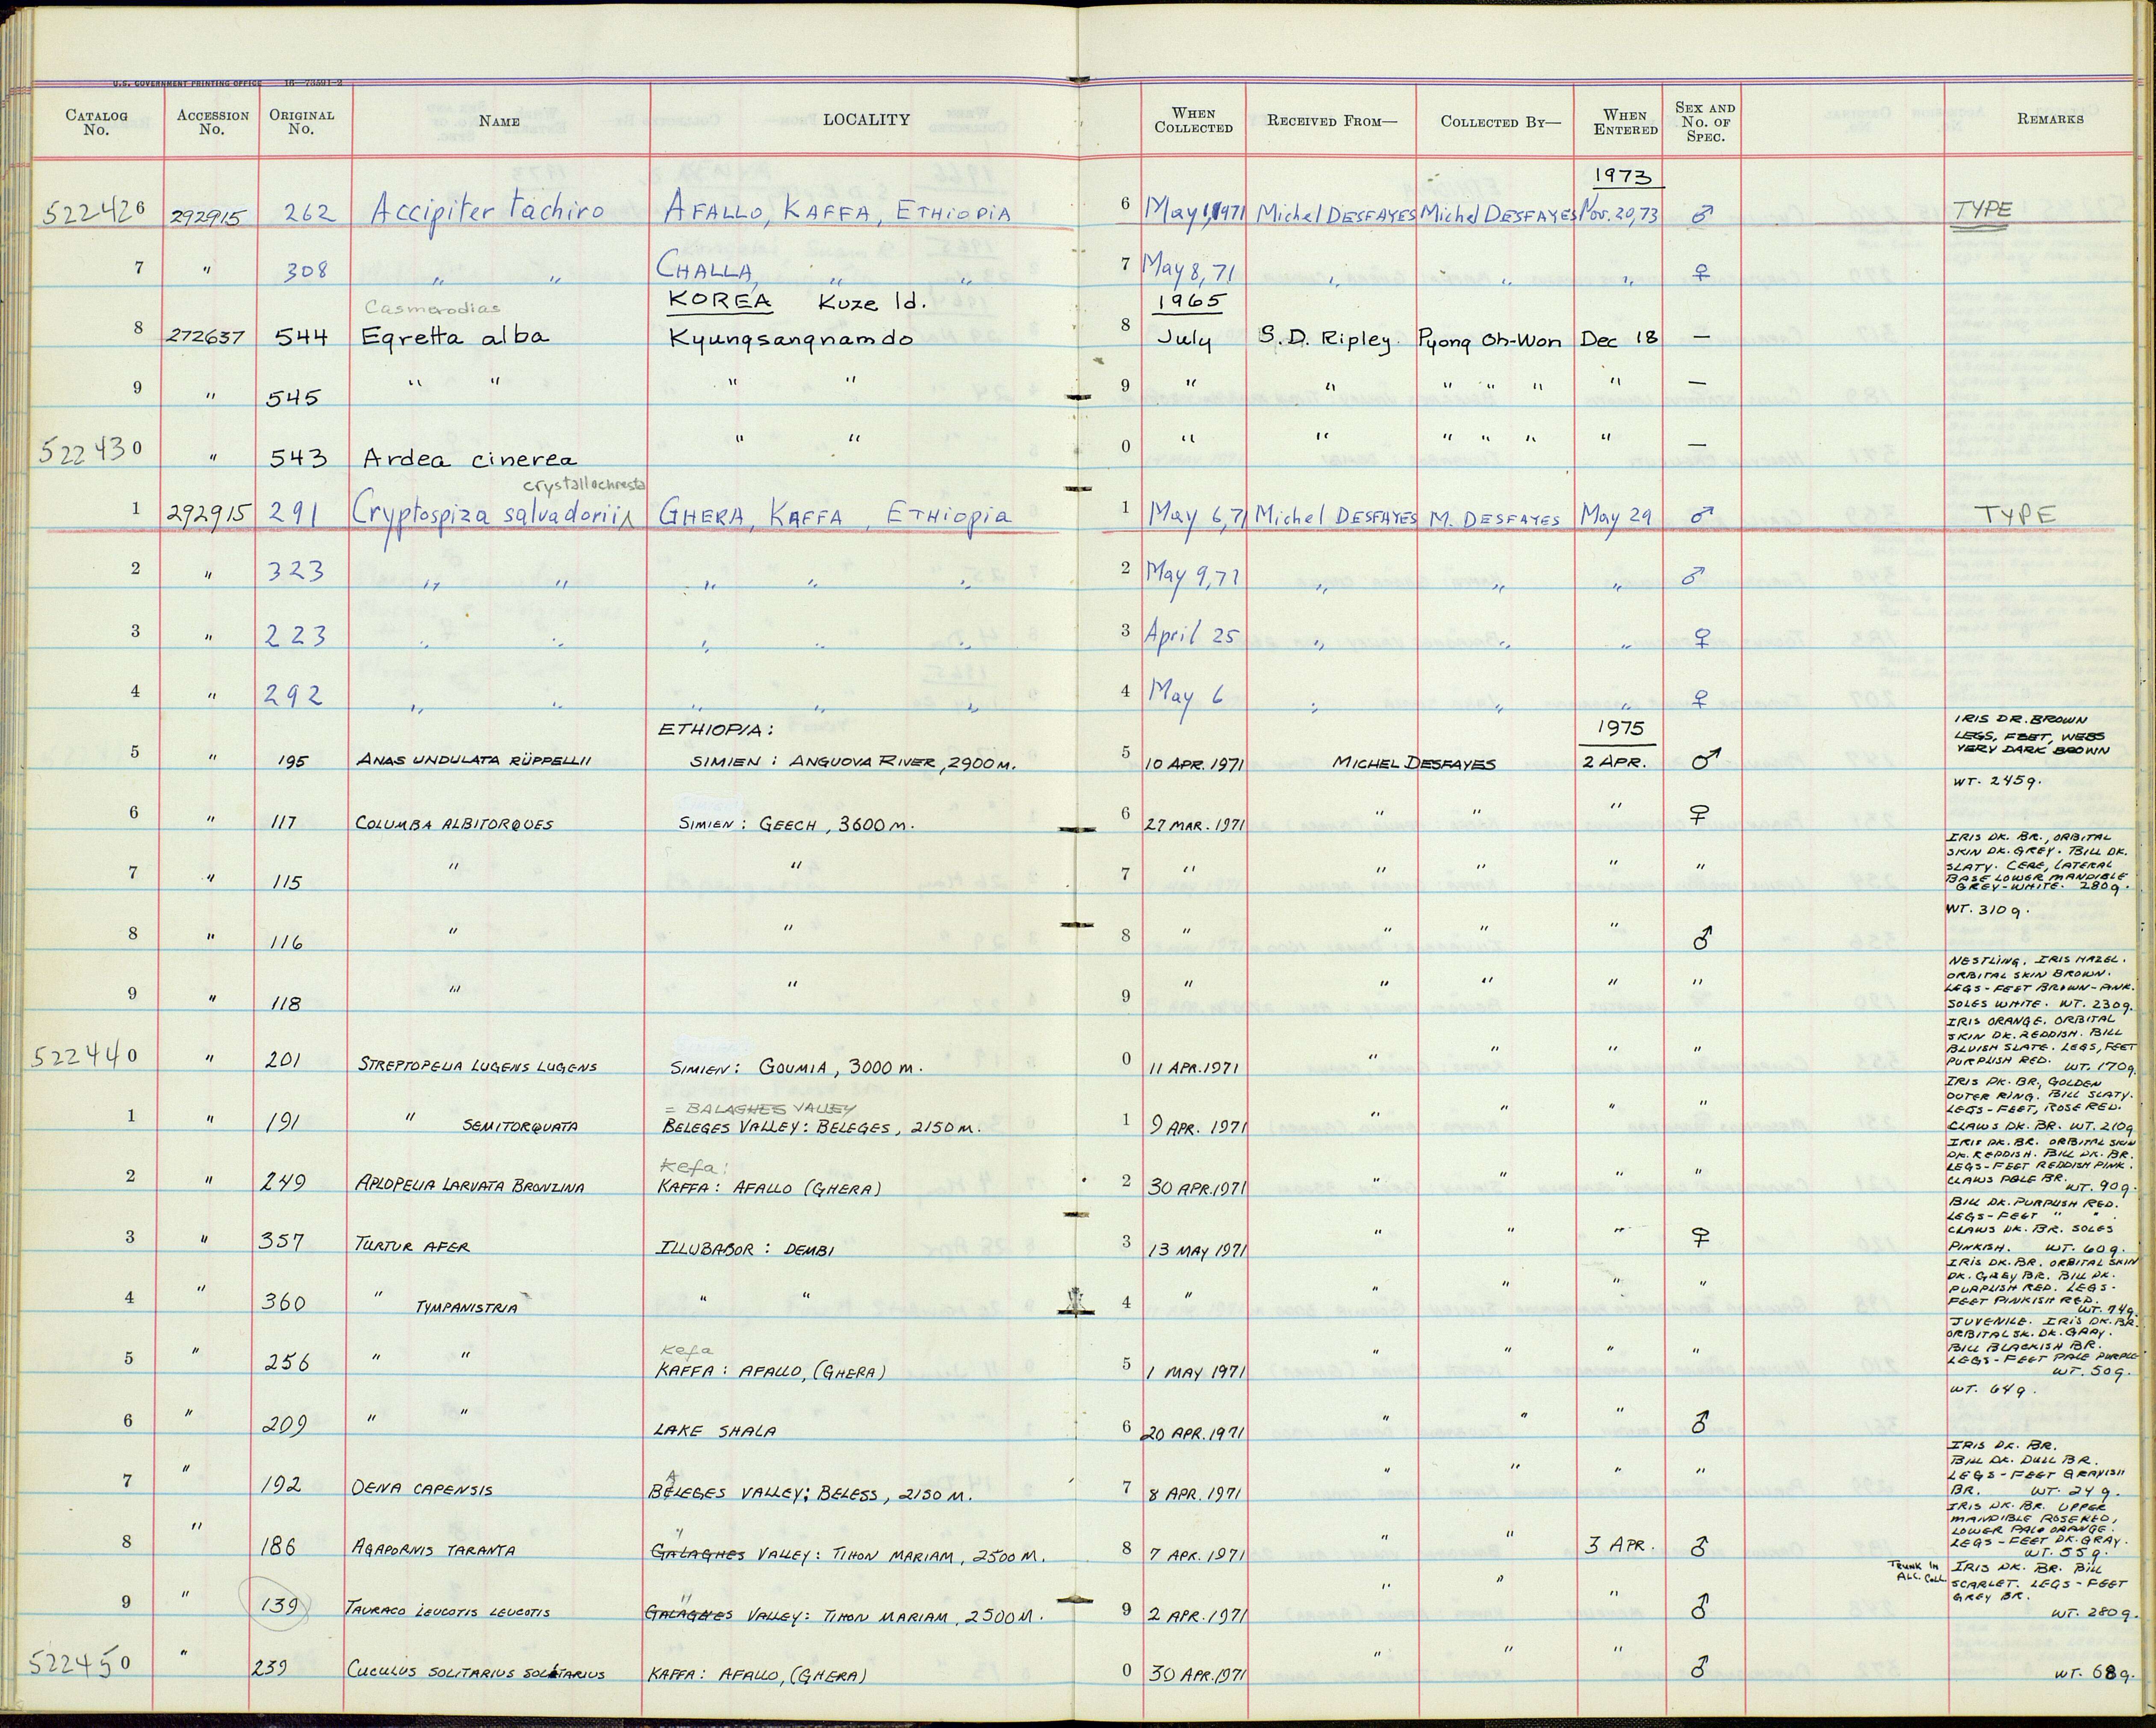Click the "When Entered" column header
The image size is (2156, 1728).
[1625, 122]
